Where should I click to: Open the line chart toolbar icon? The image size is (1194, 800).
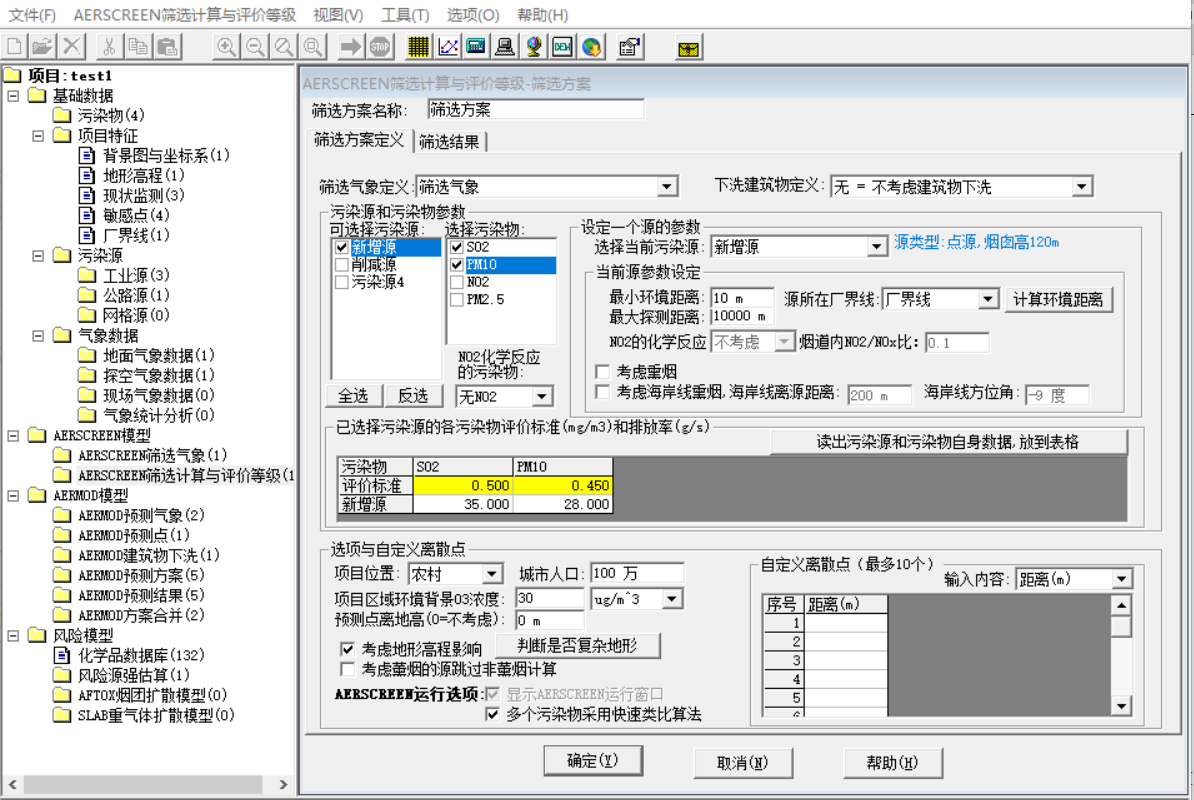[x=448, y=46]
